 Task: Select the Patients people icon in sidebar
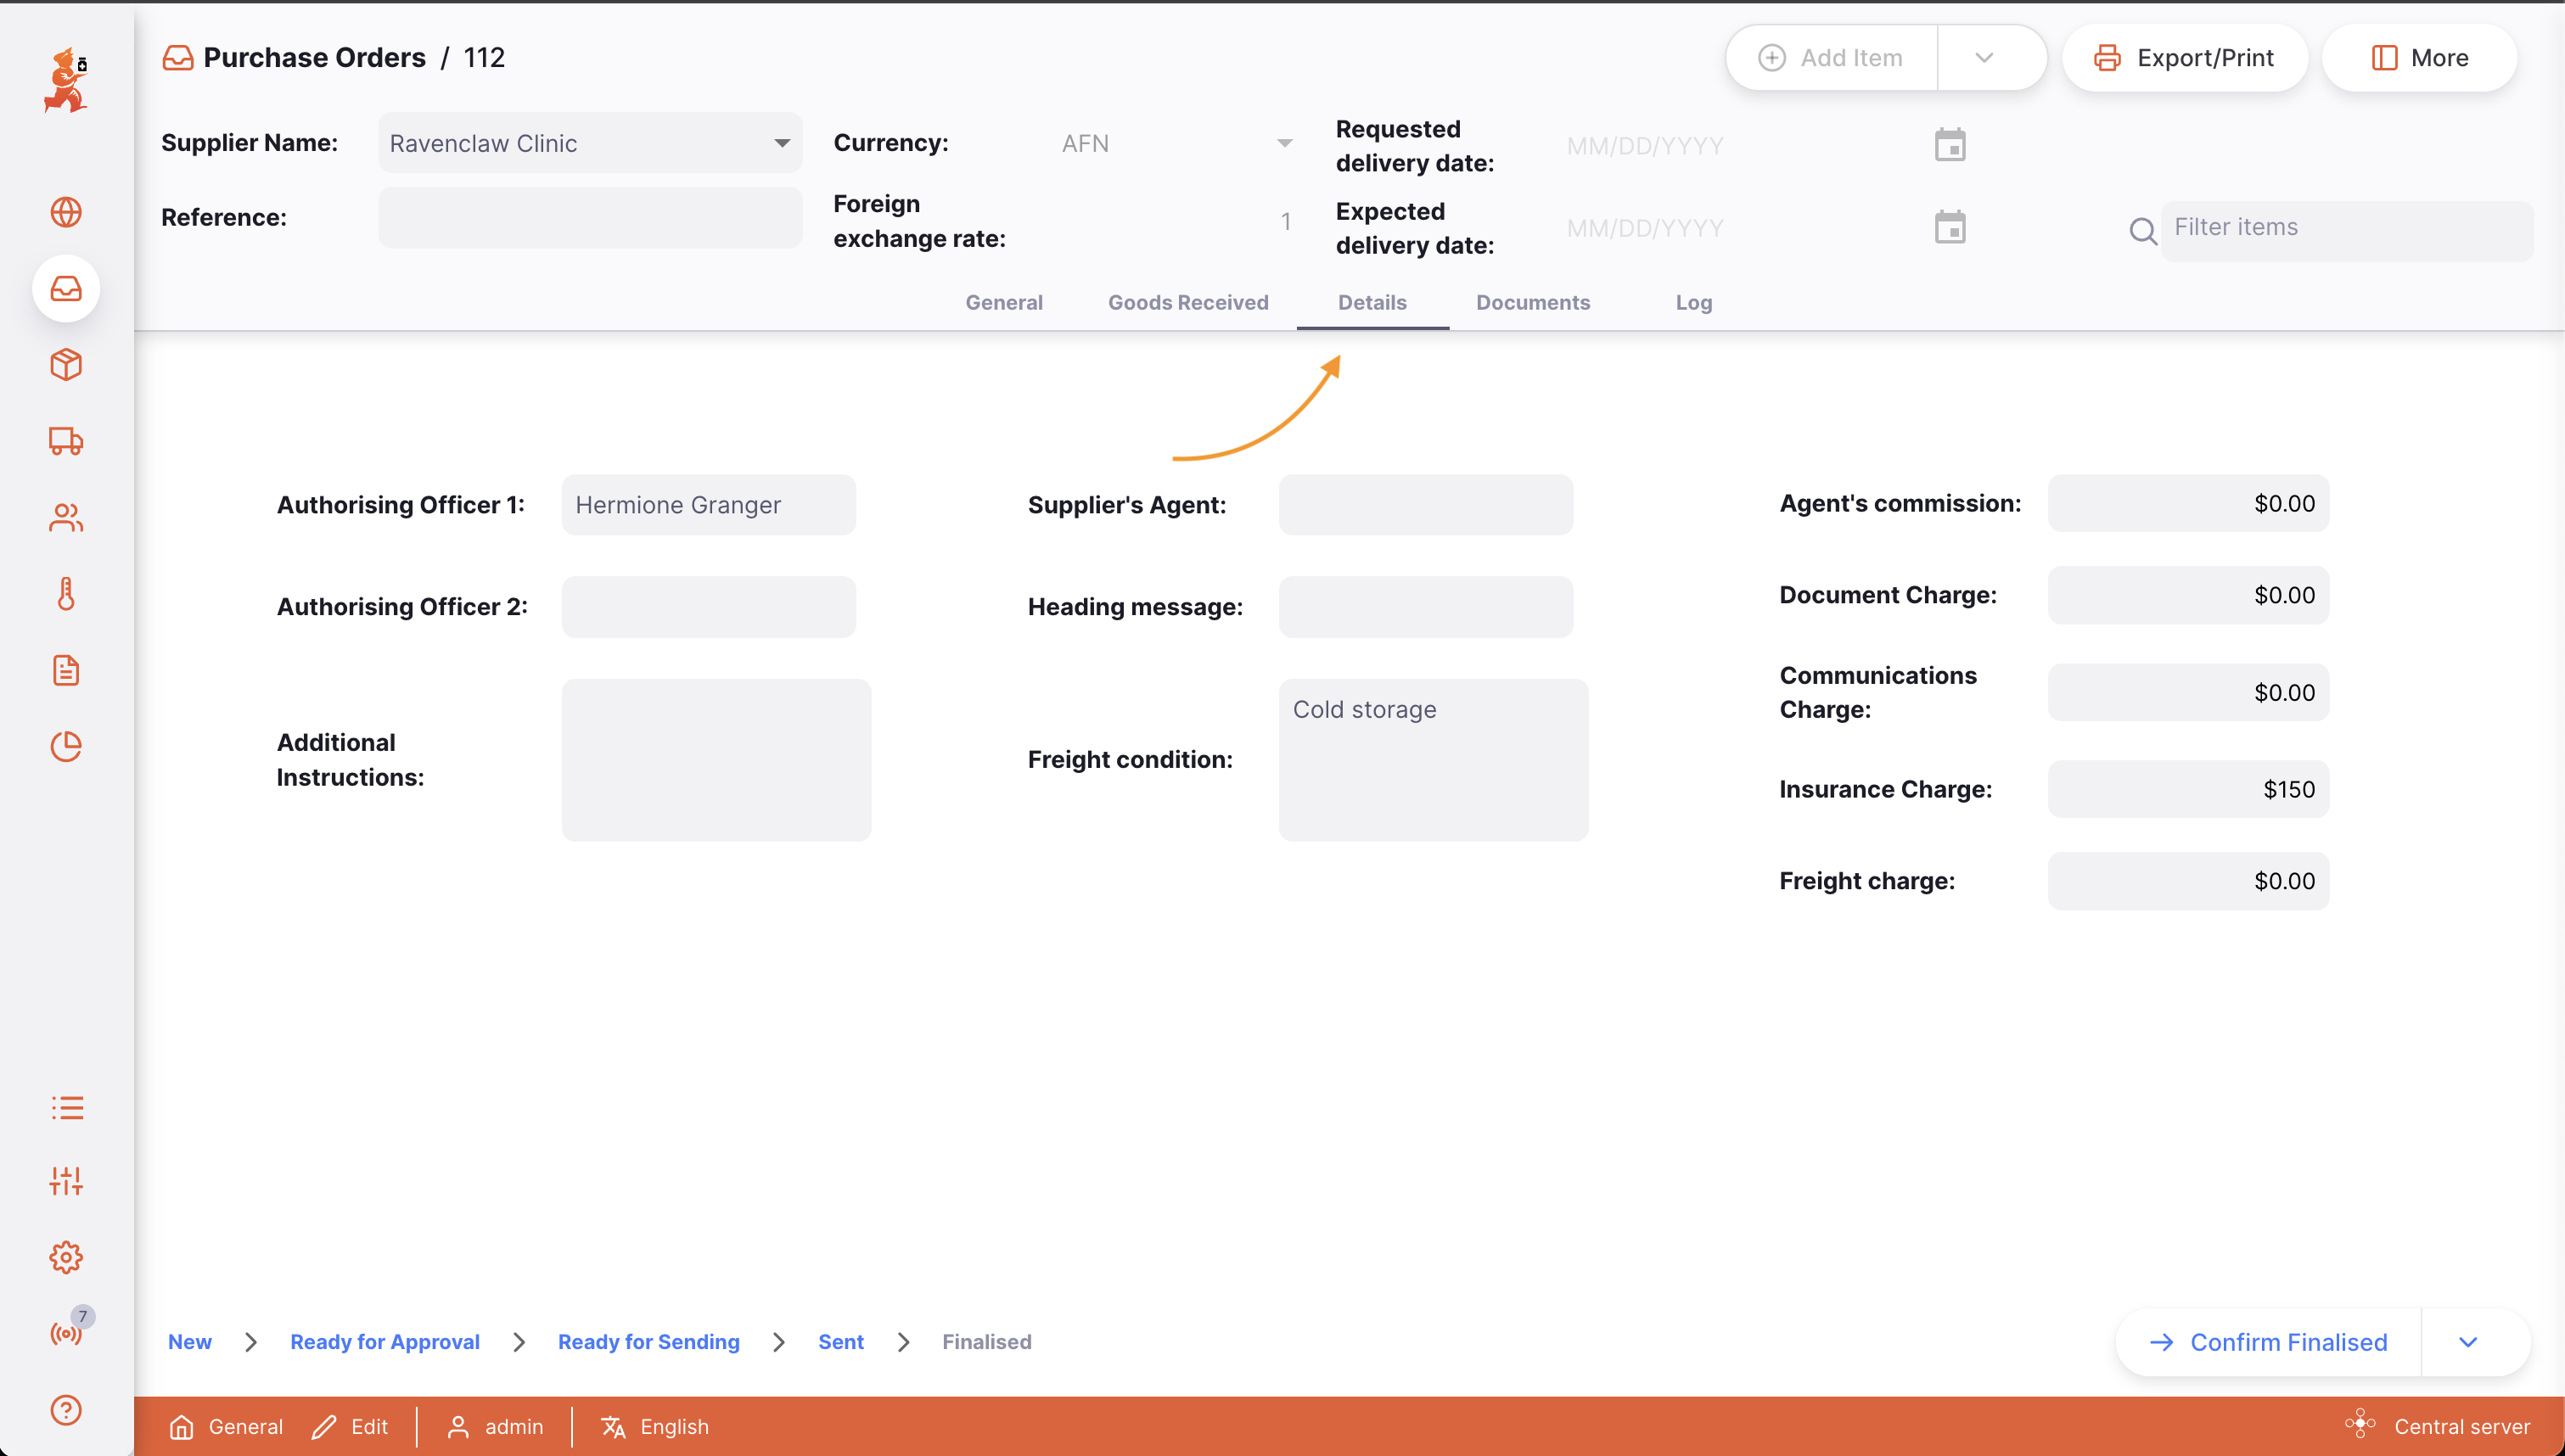[x=66, y=517]
